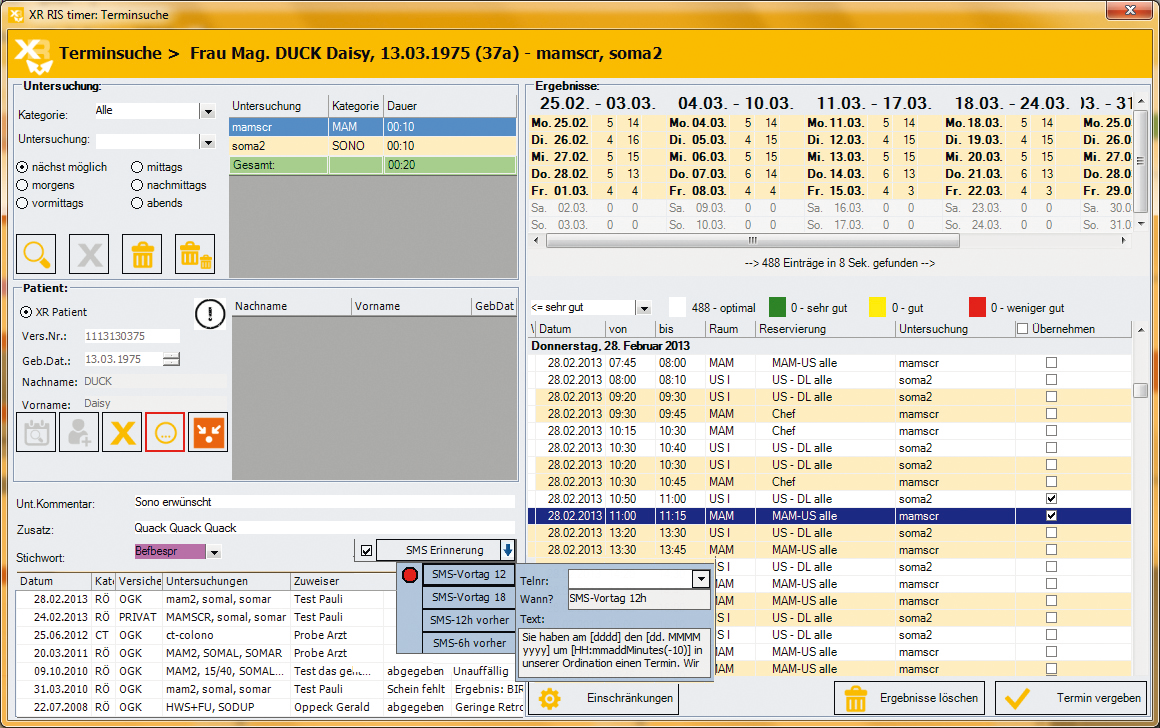Expand the Telnr combo box
Image resolution: width=1160 pixels, height=728 pixels.
701,579
